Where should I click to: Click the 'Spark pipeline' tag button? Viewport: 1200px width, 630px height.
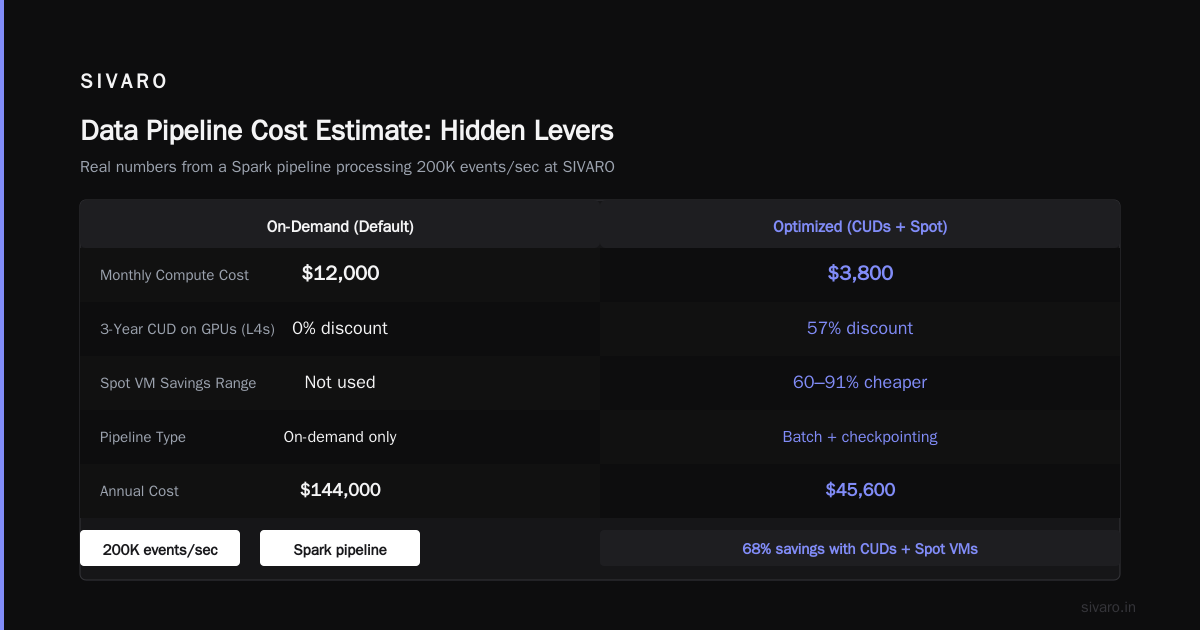pos(340,548)
